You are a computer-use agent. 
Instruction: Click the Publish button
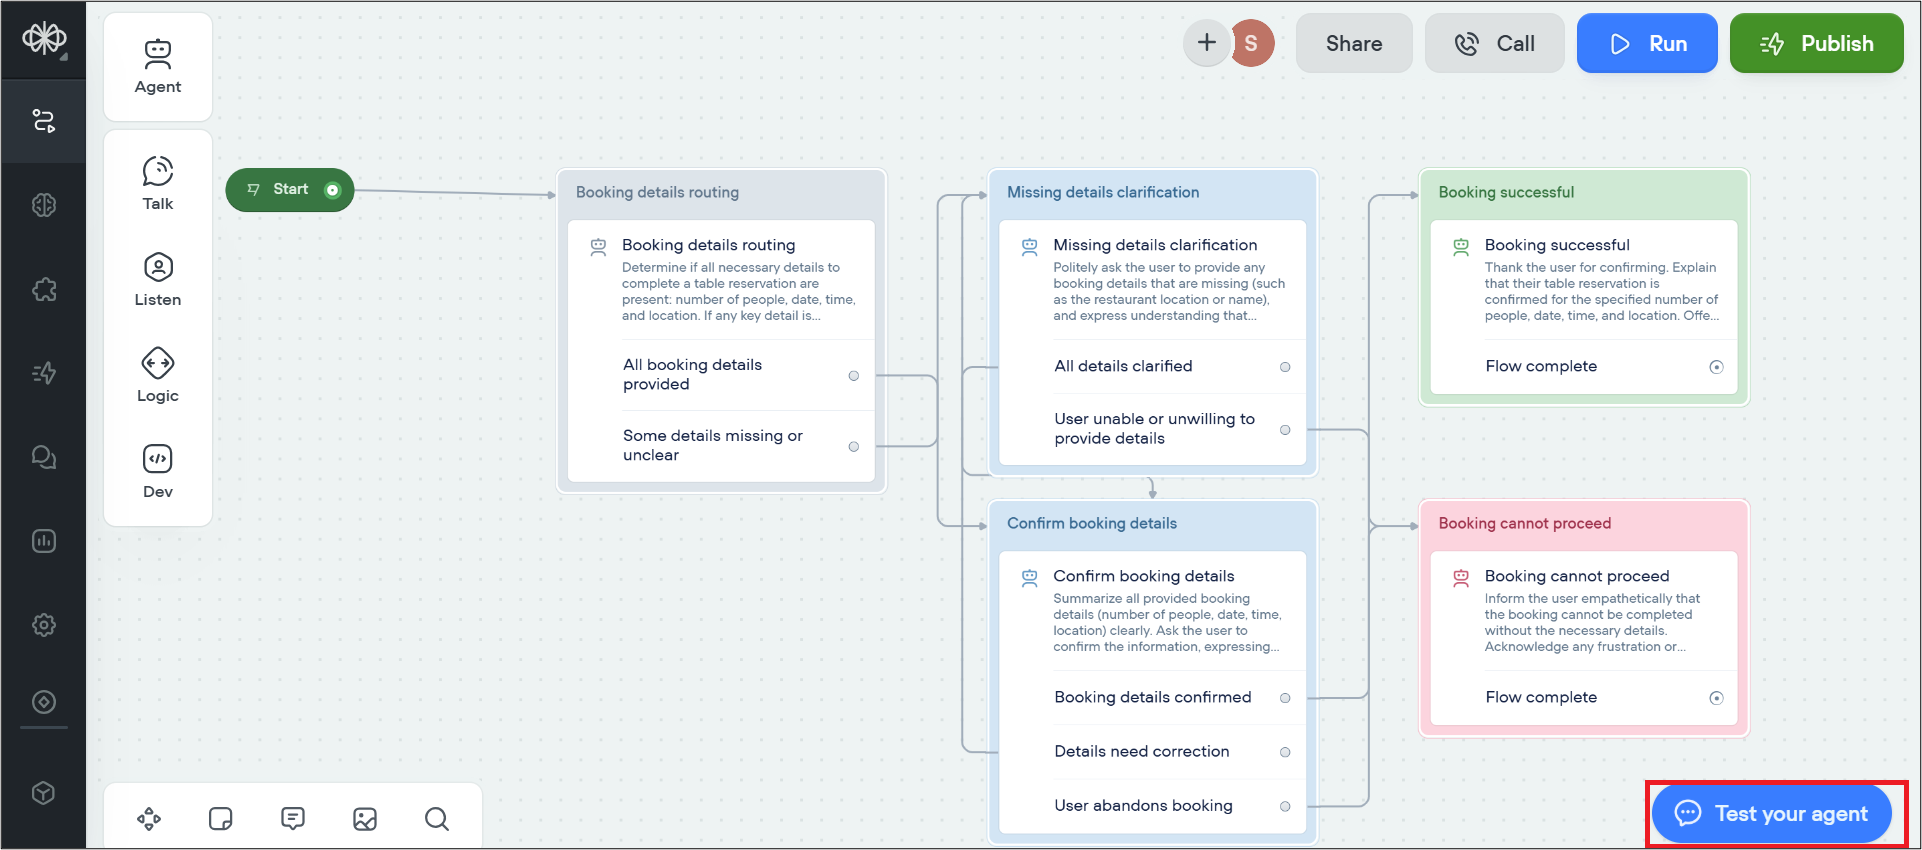(x=1816, y=43)
